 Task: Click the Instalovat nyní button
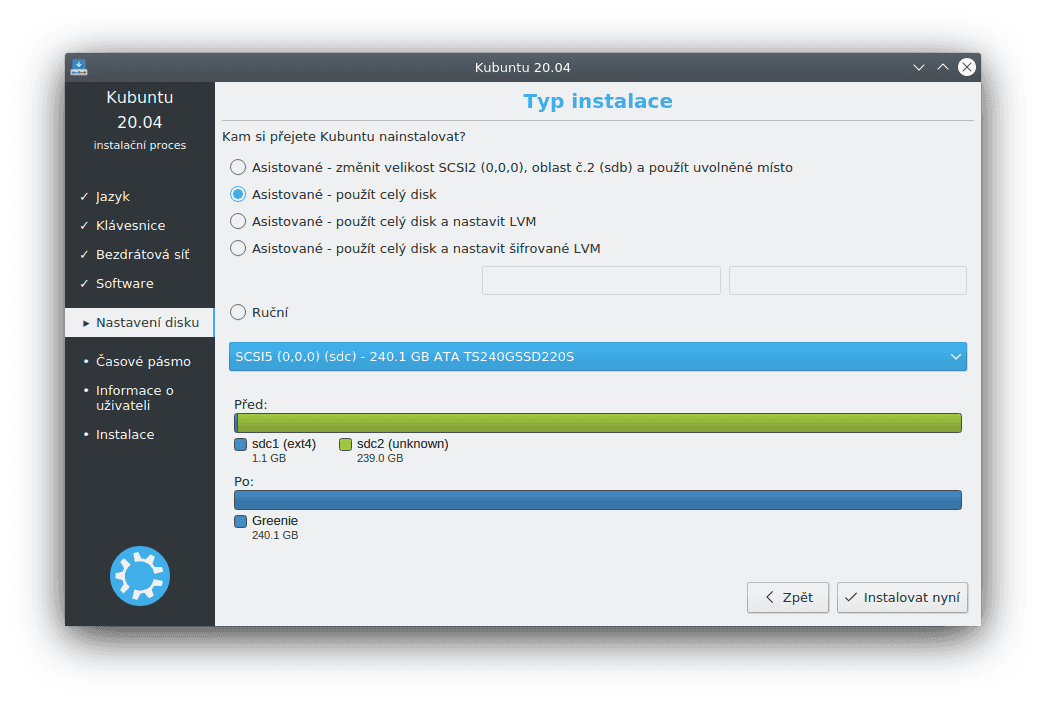point(902,597)
